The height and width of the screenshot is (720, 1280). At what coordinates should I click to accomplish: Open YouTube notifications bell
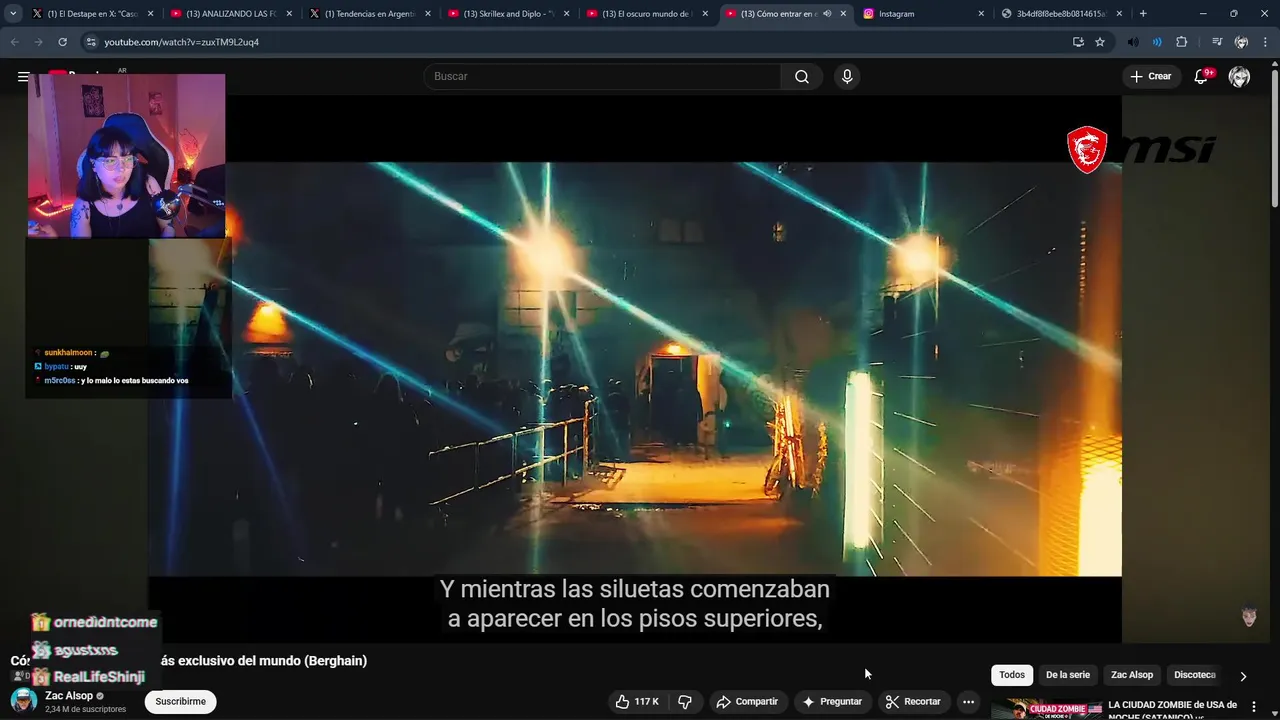coord(1201,77)
